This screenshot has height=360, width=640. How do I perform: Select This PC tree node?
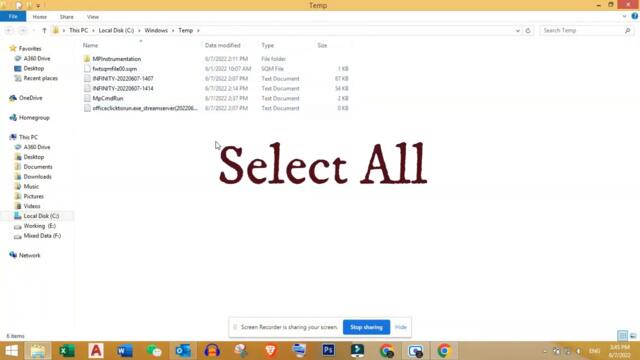pos(28,137)
